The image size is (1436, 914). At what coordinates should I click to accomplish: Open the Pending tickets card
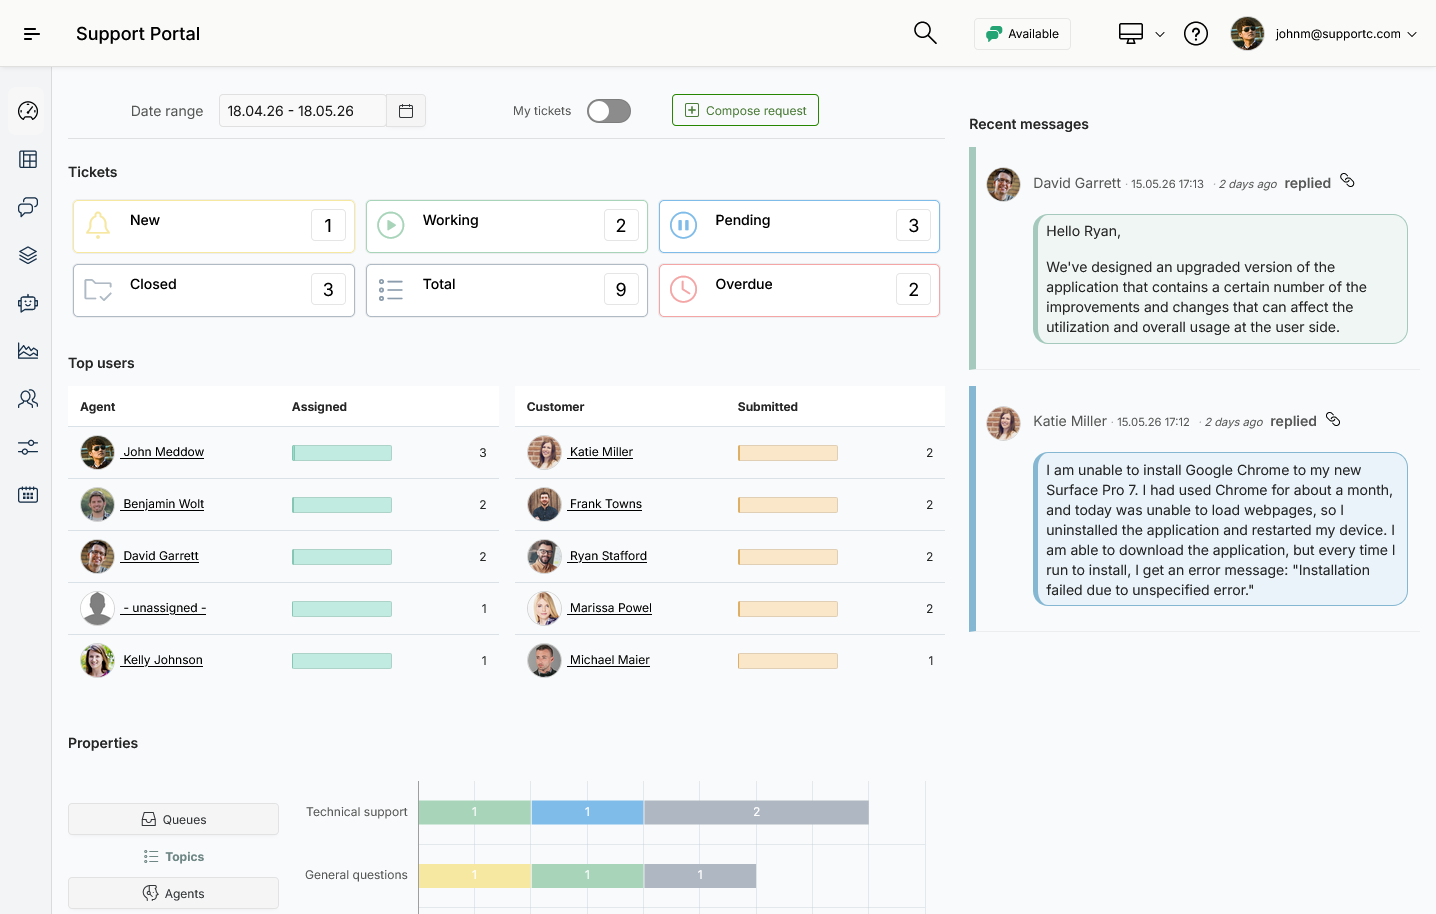tap(799, 226)
